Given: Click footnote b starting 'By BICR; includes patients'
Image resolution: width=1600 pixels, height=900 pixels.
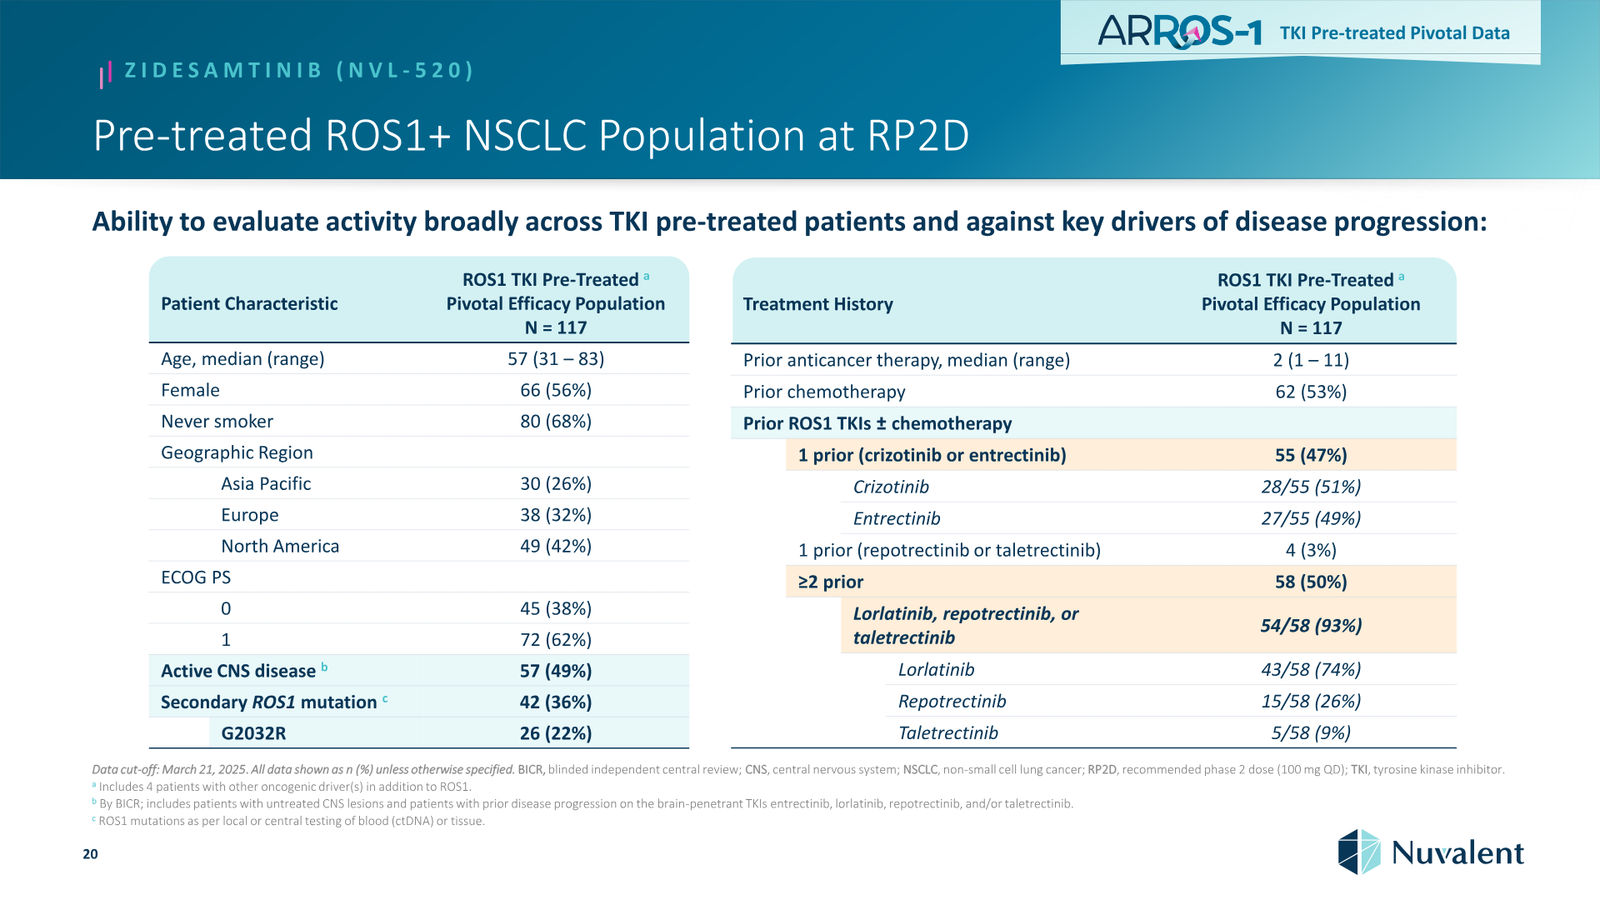Looking at the screenshot, I should [582, 804].
